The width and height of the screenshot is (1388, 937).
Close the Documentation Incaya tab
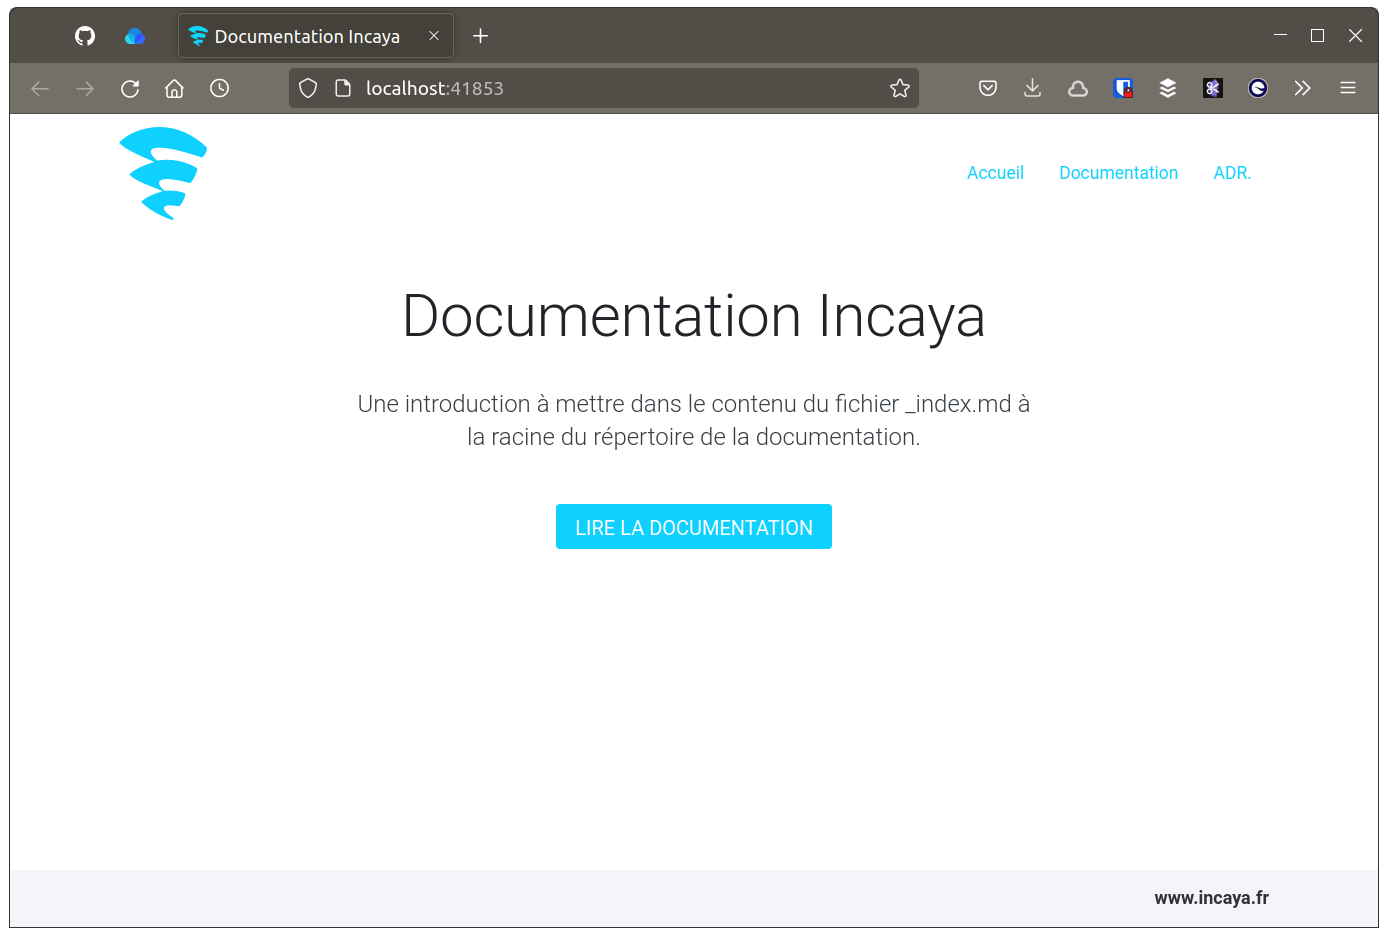(x=434, y=36)
